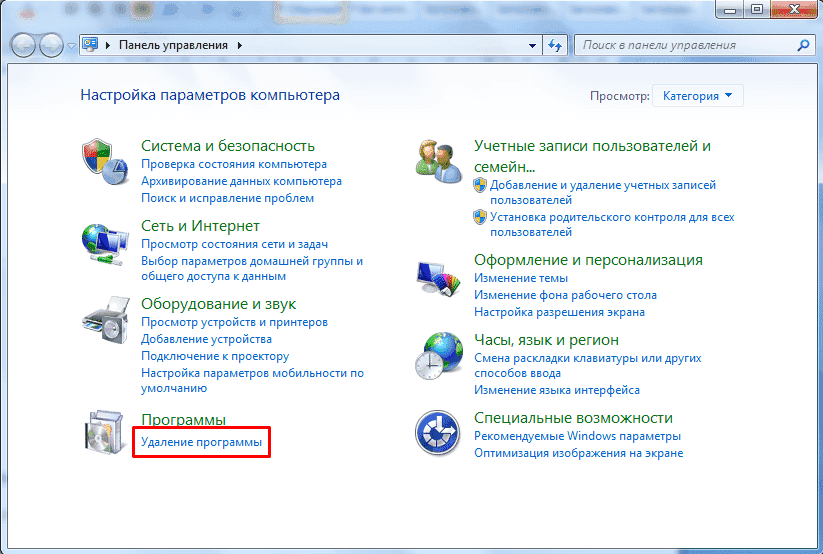Open the Ease of Access icon
The width and height of the screenshot is (823, 554).
click(437, 432)
